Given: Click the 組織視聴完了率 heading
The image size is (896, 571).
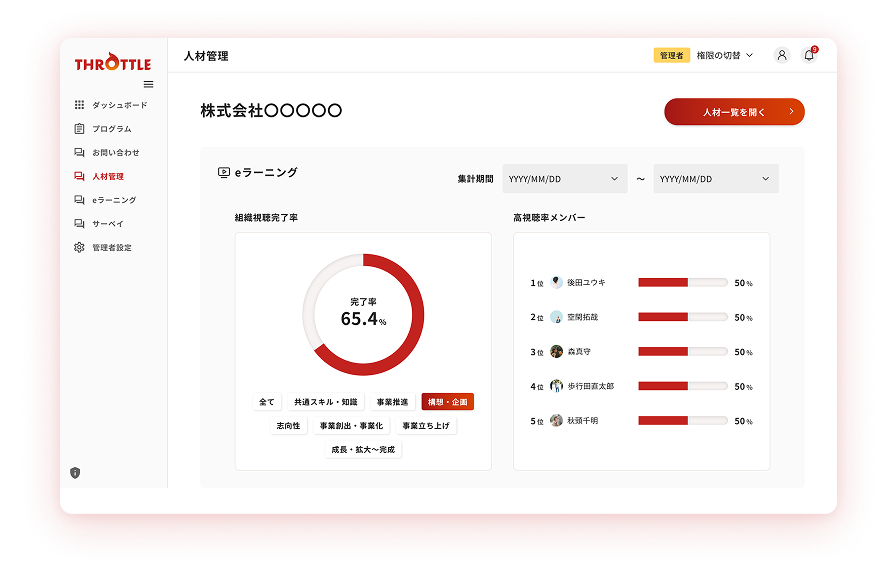Looking at the screenshot, I should (266, 218).
